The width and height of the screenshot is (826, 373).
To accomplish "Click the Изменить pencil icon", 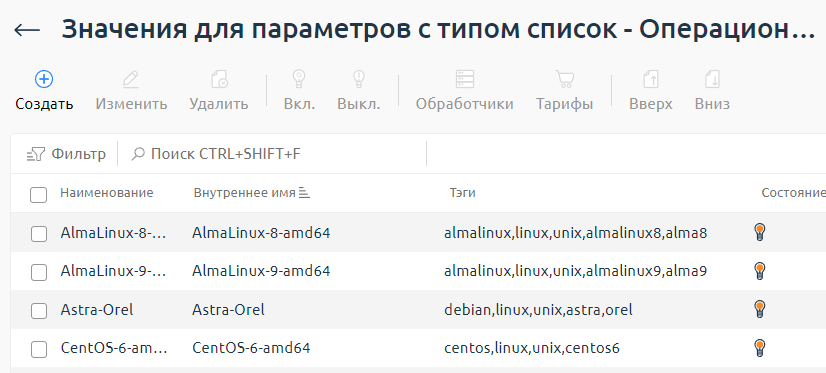I will 131,79.
